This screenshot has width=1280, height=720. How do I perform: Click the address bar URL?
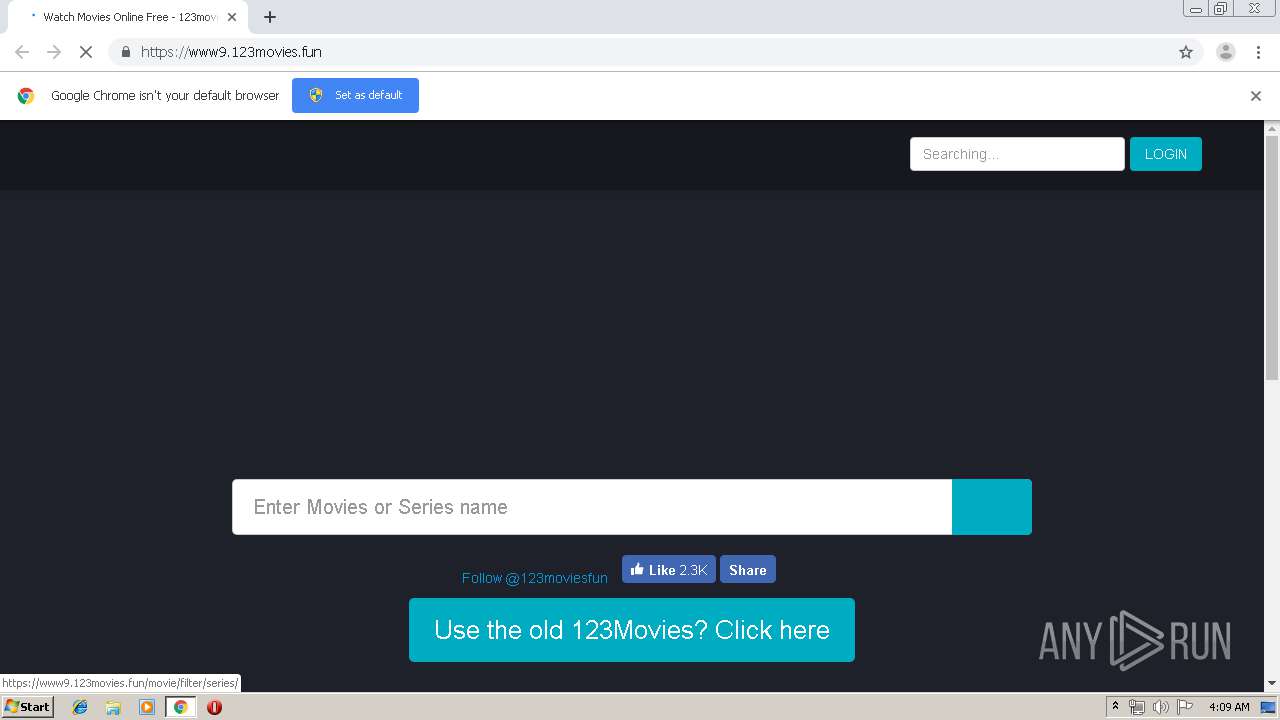231,52
